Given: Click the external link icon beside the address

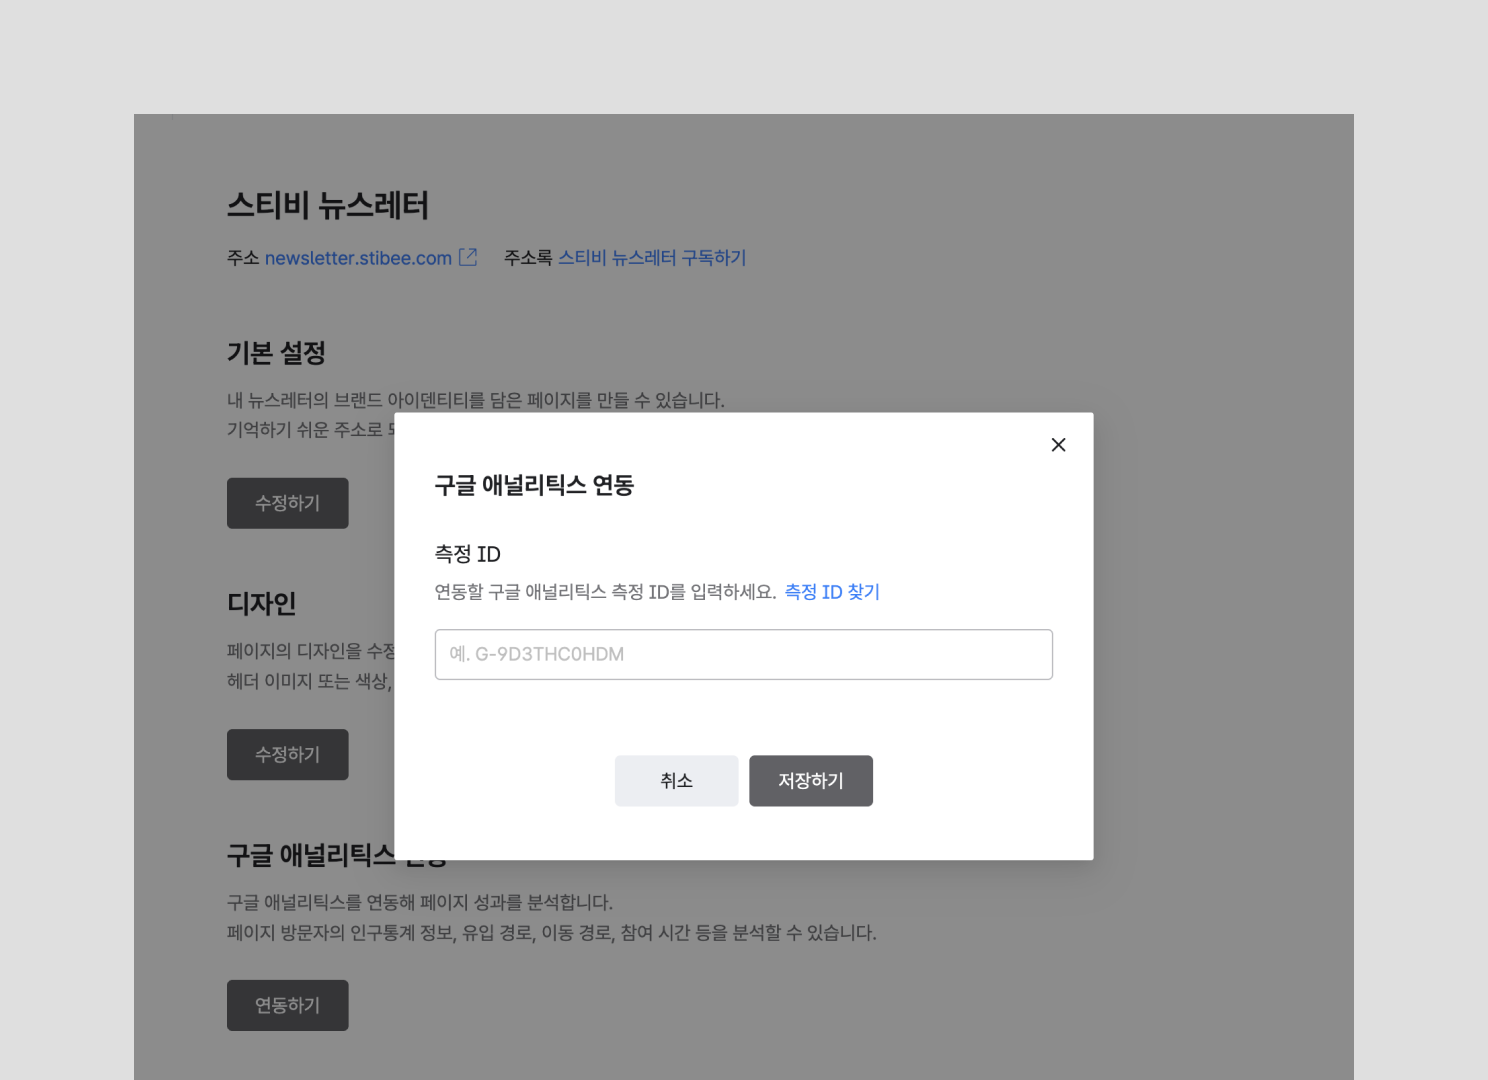Looking at the screenshot, I should click(468, 257).
